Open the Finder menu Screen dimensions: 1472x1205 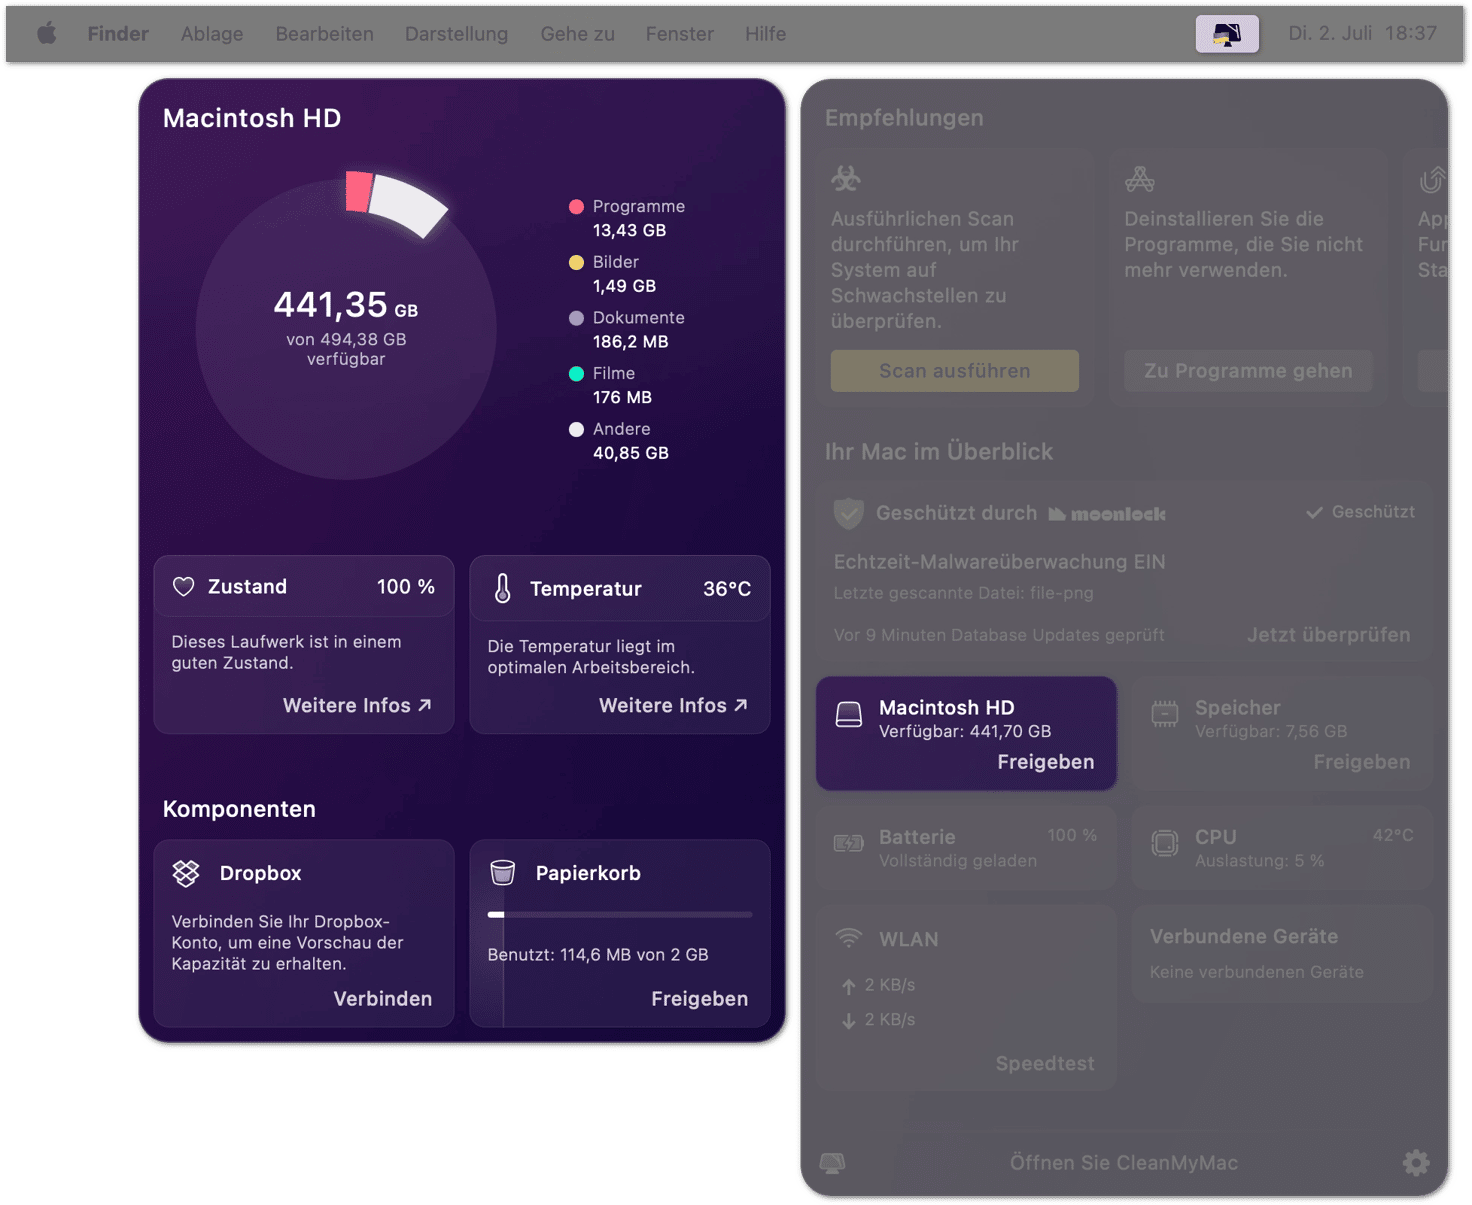click(x=118, y=33)
